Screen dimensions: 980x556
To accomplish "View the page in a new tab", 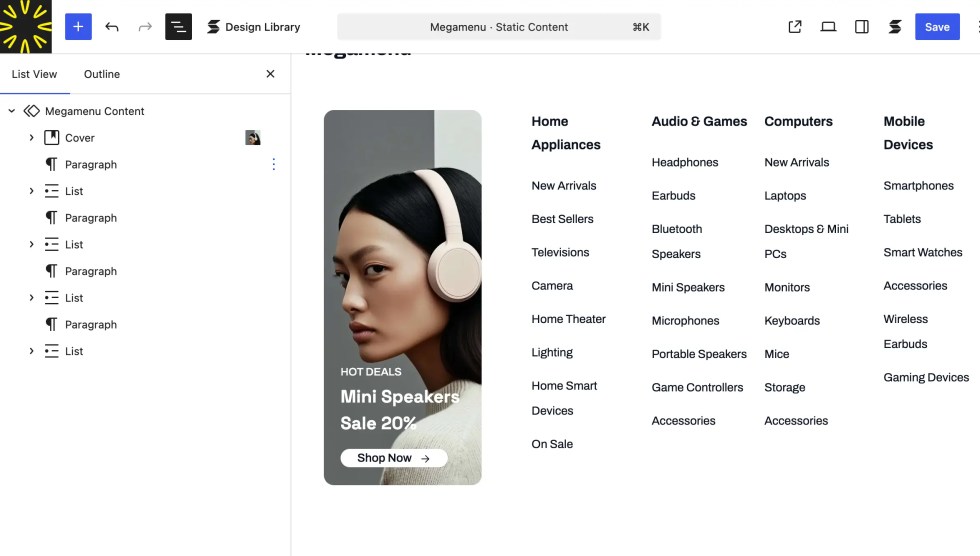I will [795, 27].
